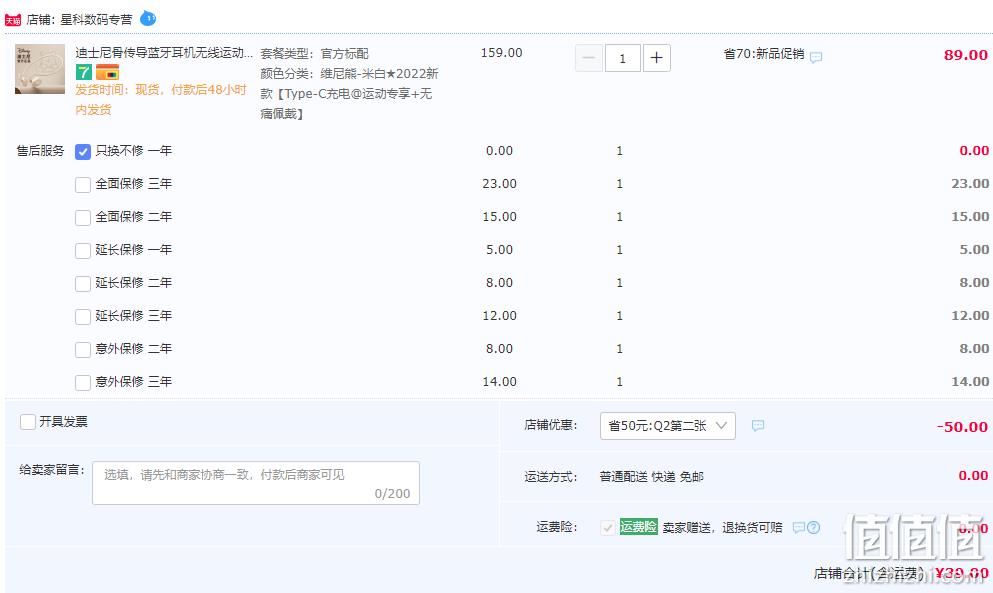Click the 发货时间 shipping notice text

pyautogui.click(x=161, y=99)
